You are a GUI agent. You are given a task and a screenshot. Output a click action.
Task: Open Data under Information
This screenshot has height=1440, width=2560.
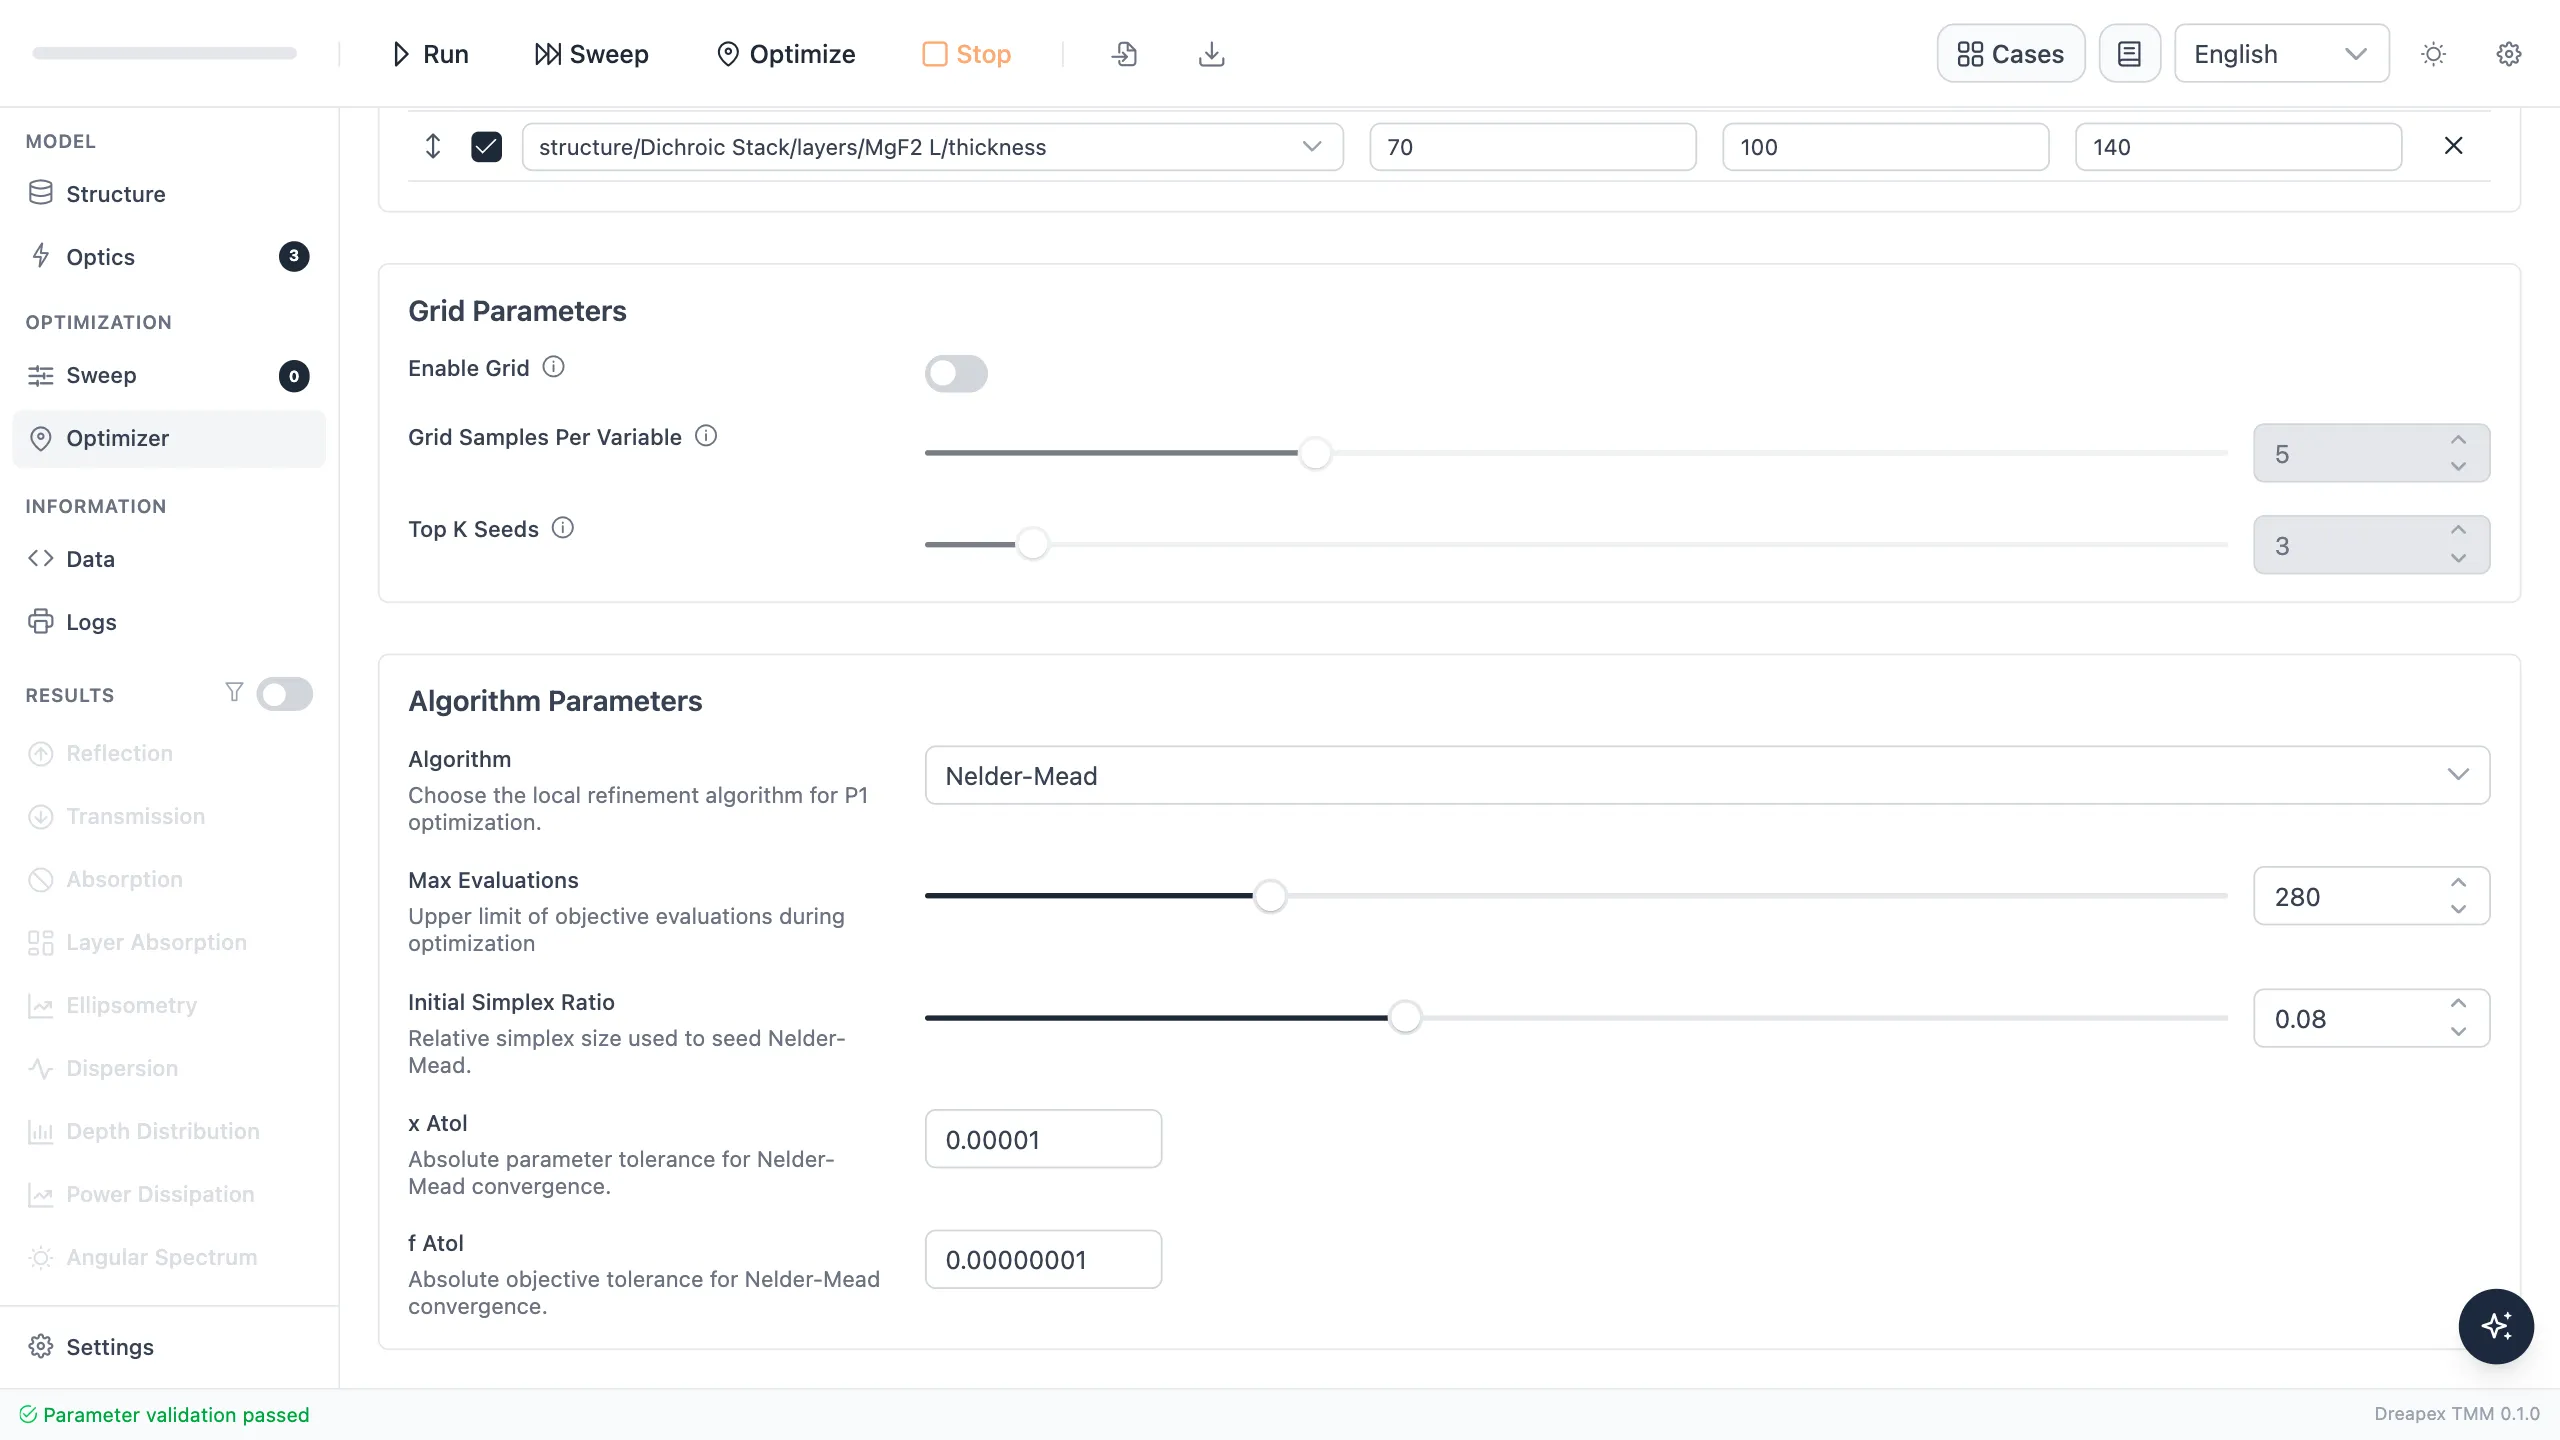[169, 559]
